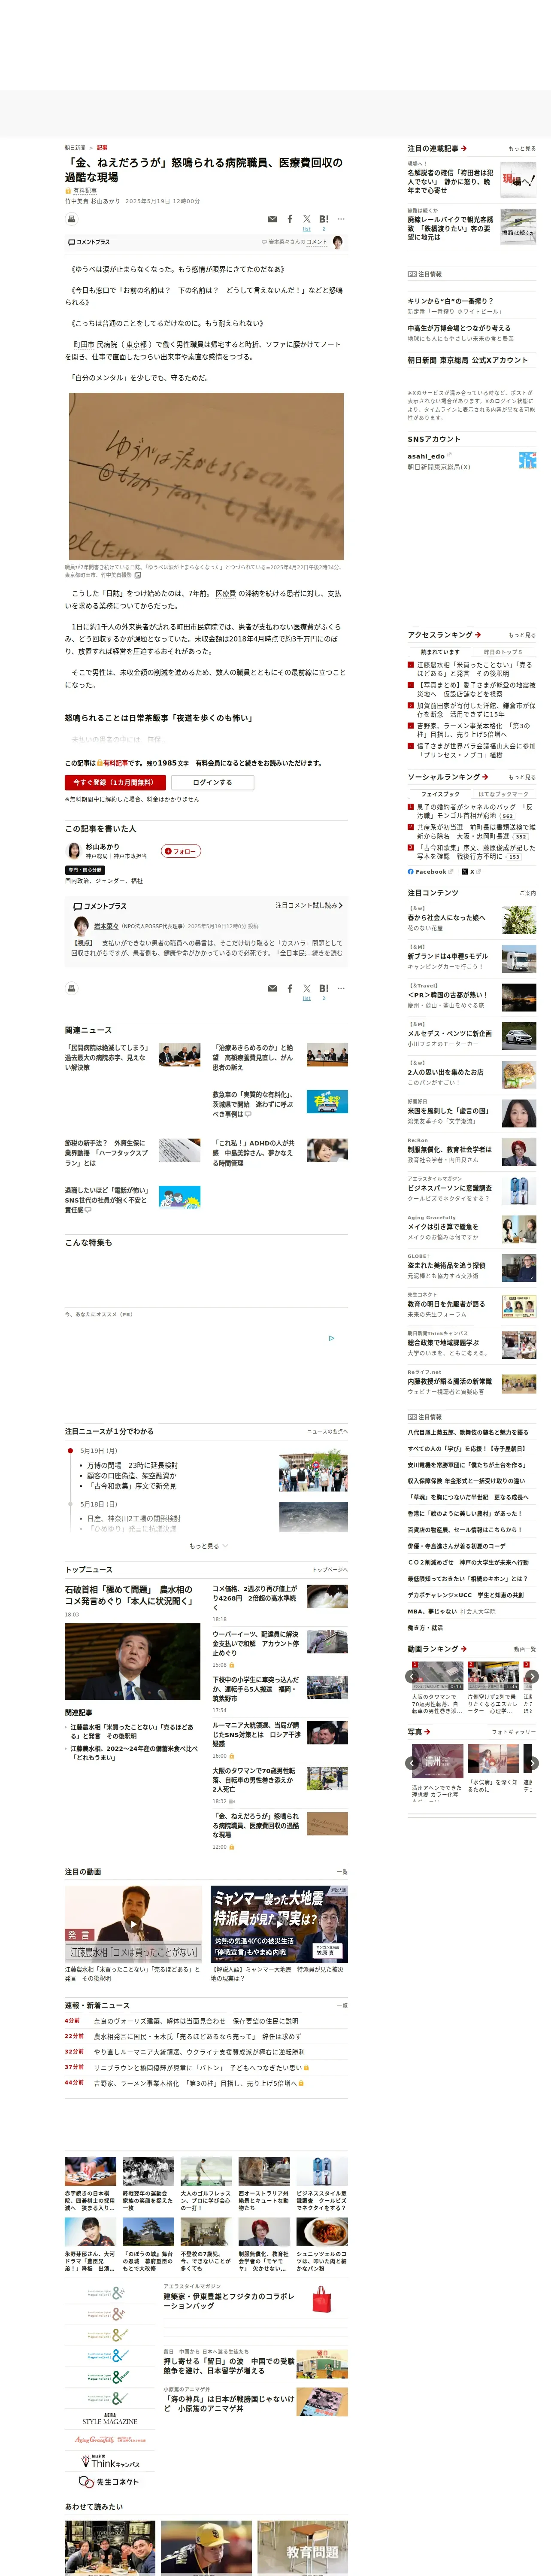The image size is (551, 2576).
Task: Expand もっと見る under 注目ニュース
Action: (x=208, y=1545)
